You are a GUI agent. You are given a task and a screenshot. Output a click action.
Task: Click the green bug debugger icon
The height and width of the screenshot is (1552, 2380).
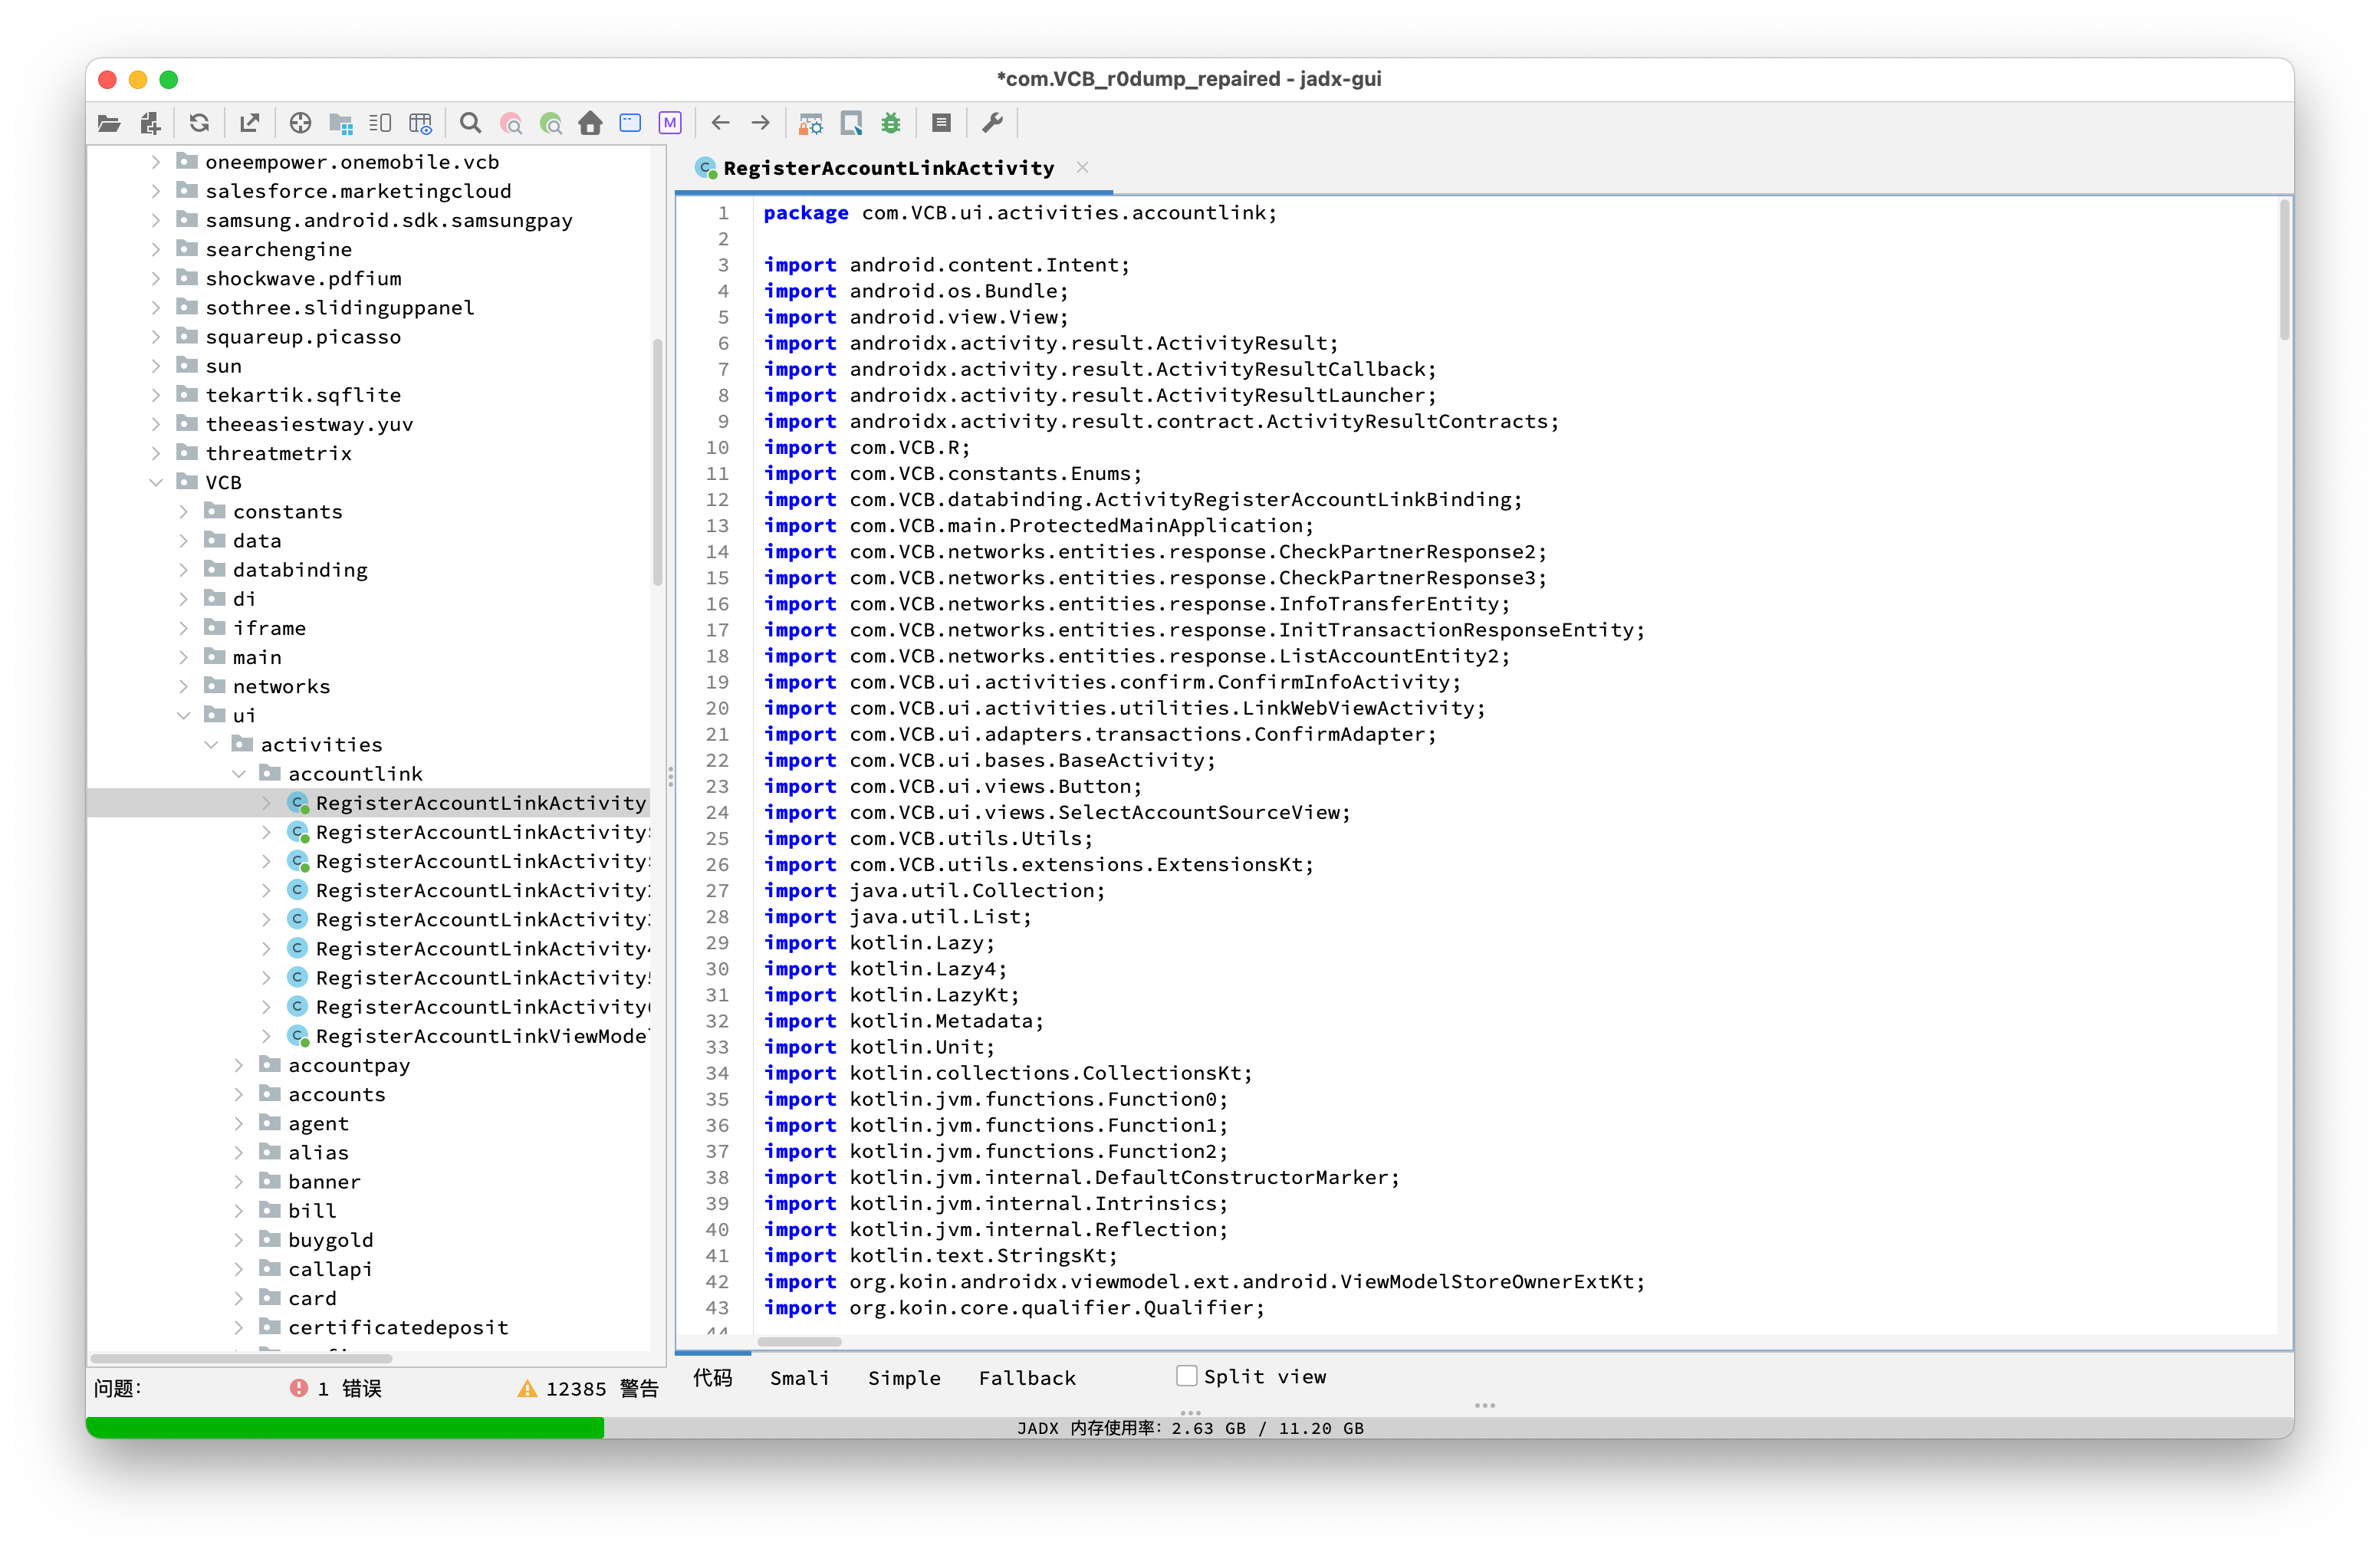(891, 123)
